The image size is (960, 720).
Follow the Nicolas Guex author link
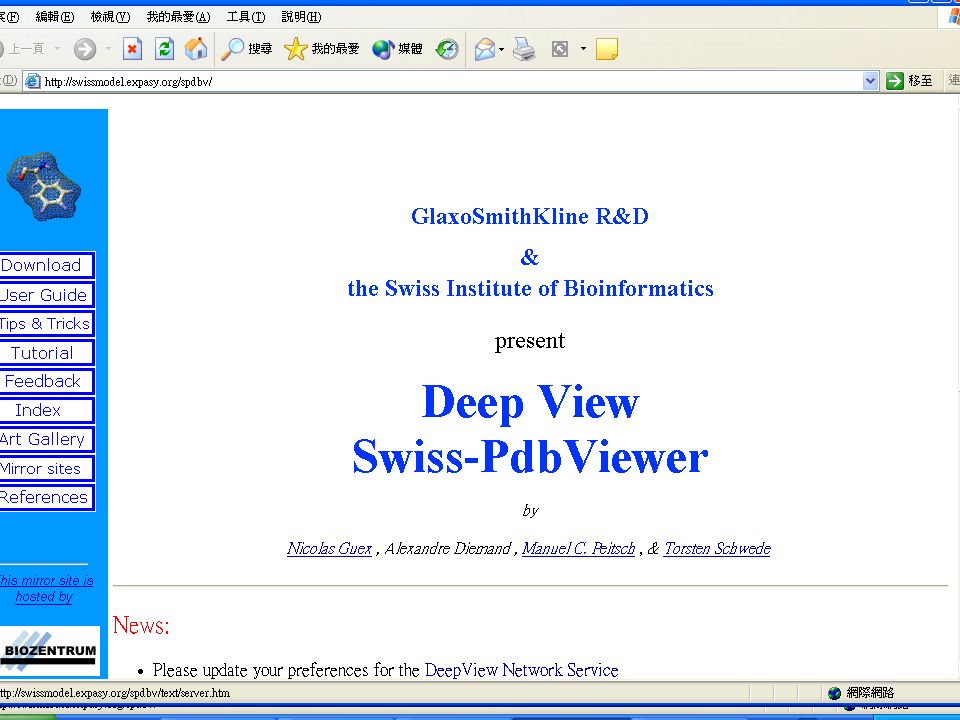(x=329, y=549)
